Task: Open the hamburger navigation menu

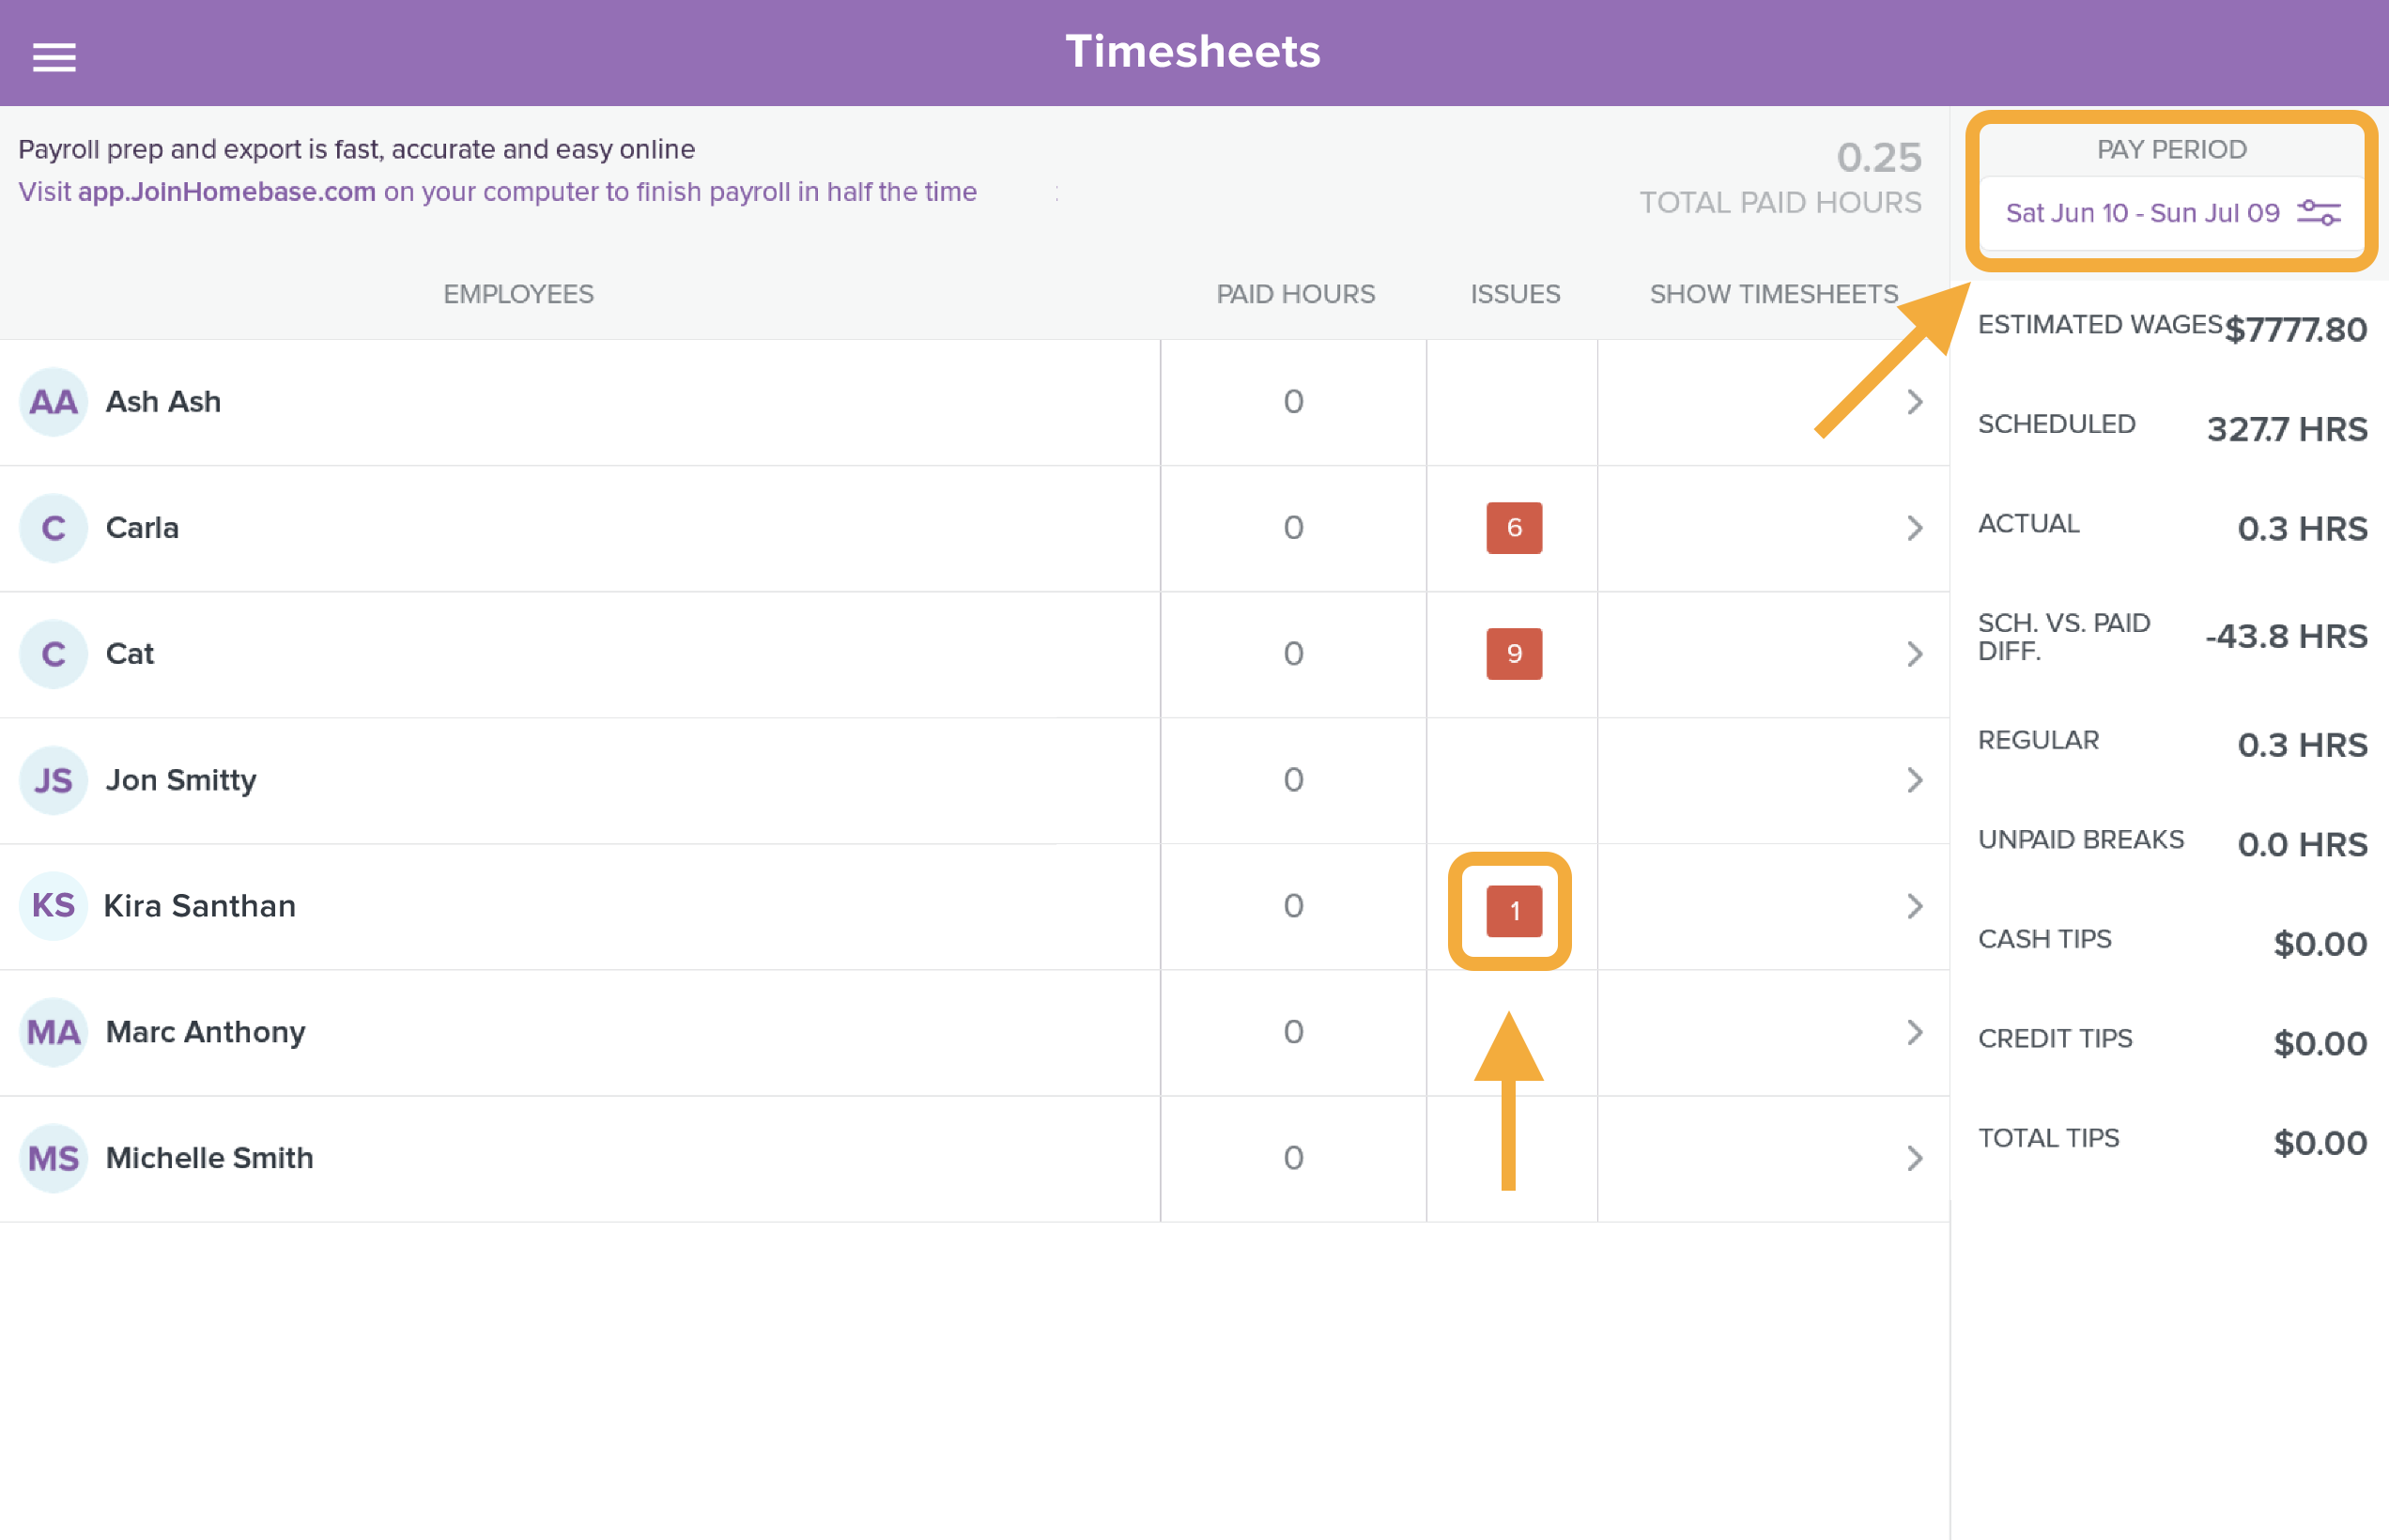Action: (53, 57)
